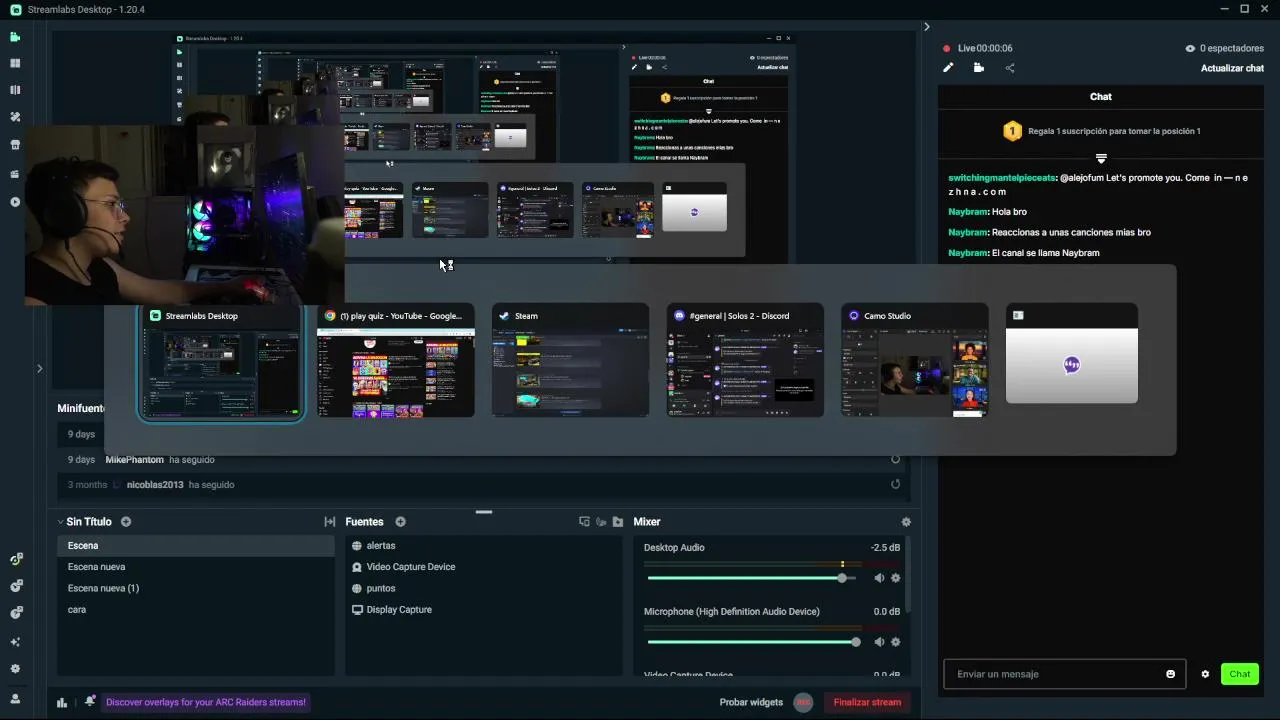Screen dimensions: 1280x720
Task: Open the account profile icon in sidebar
Action: (x=15, y=698)
